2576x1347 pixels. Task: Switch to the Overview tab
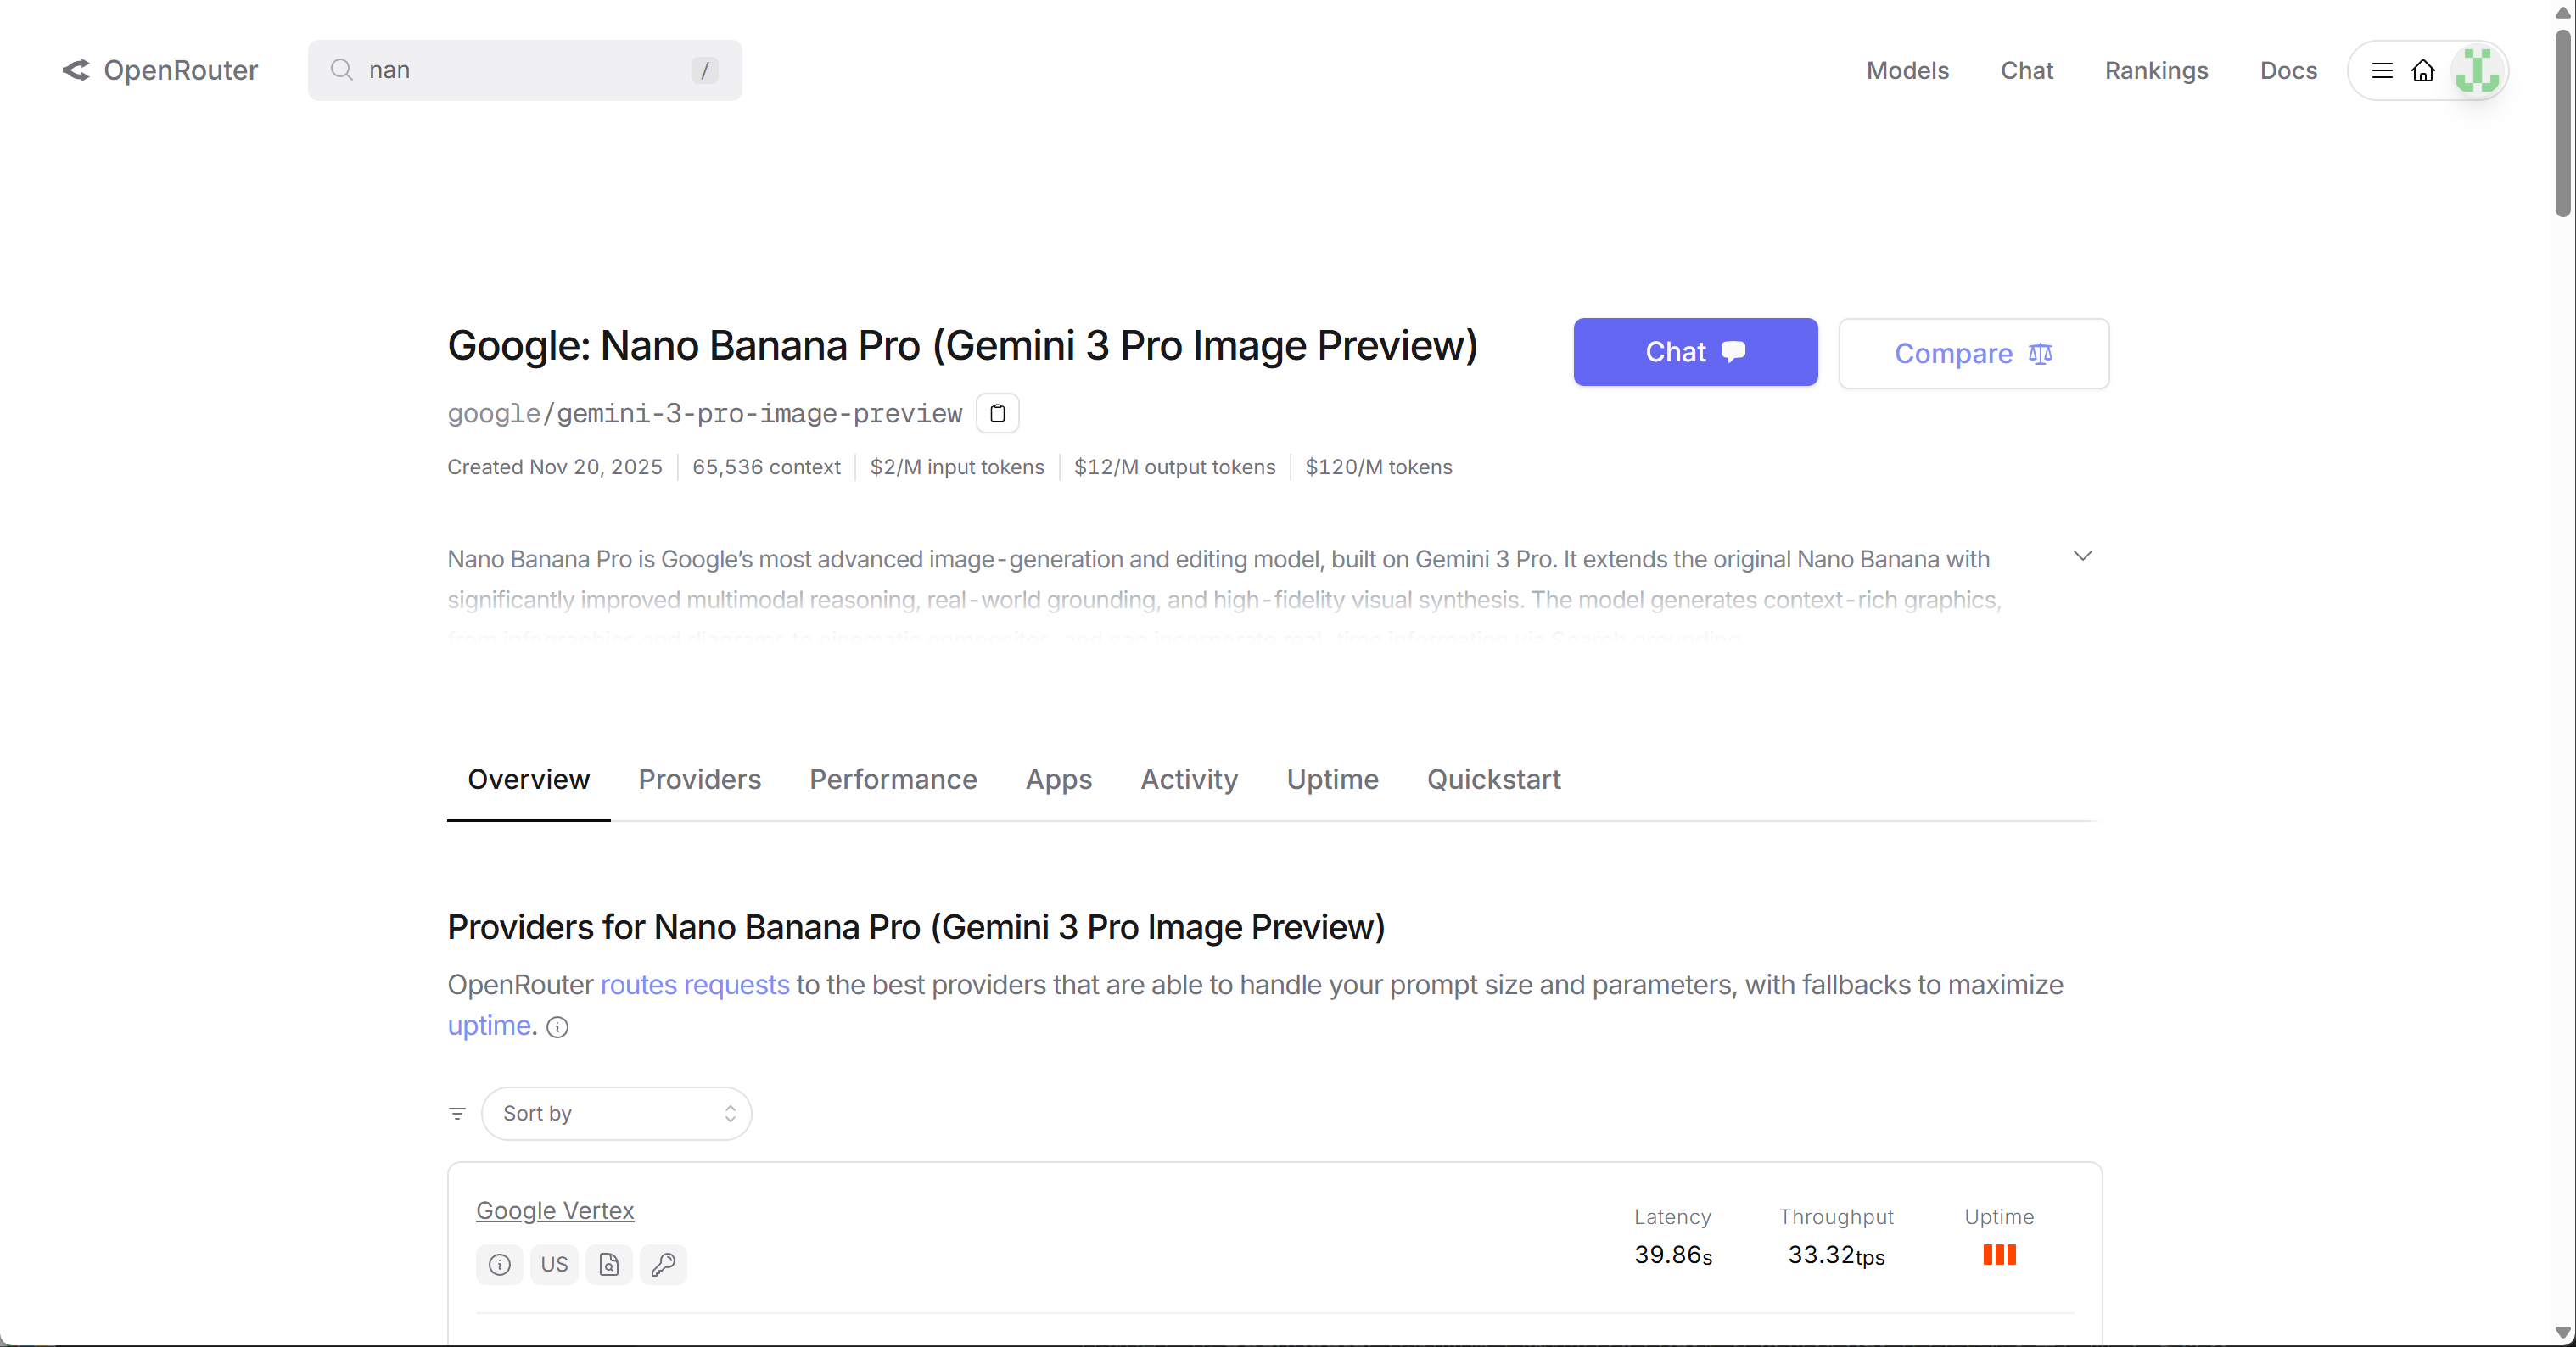[529, 779]
